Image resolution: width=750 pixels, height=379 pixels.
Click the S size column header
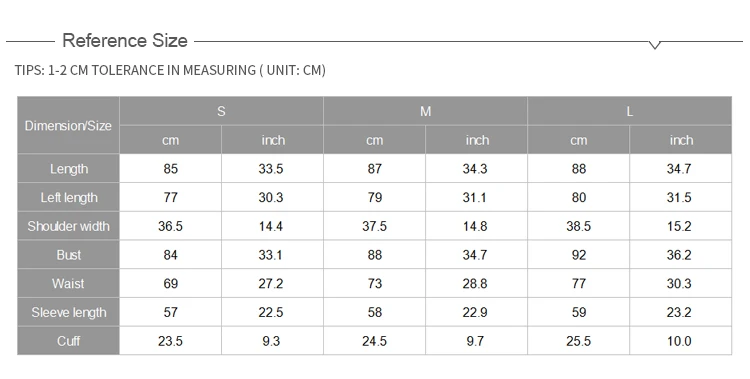point(221,111)
